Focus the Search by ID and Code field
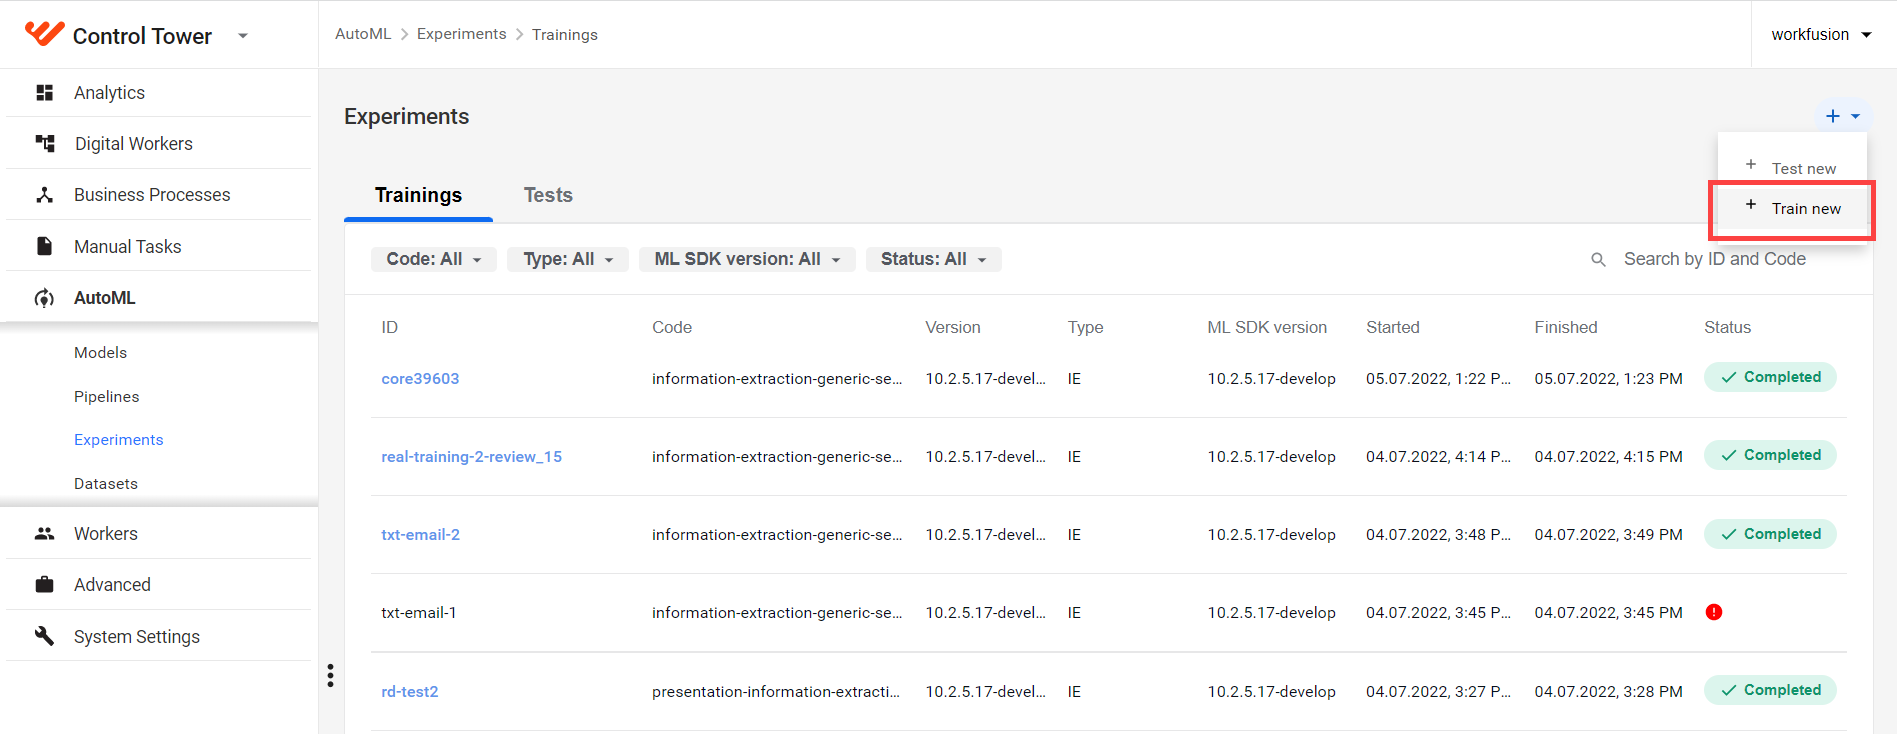The image size is (1897, 734). click(x=1714, y=260)
